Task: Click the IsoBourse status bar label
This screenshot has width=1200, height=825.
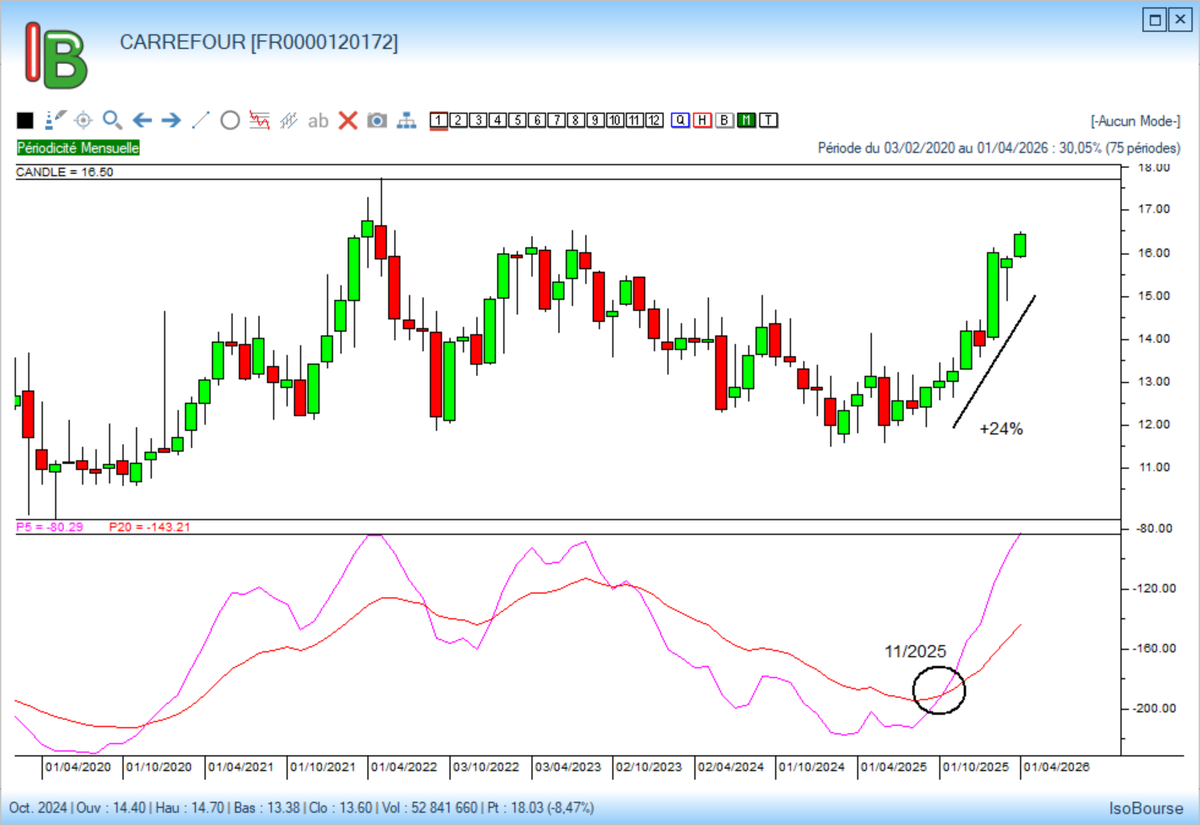Action: click(x=1146, y=807)
